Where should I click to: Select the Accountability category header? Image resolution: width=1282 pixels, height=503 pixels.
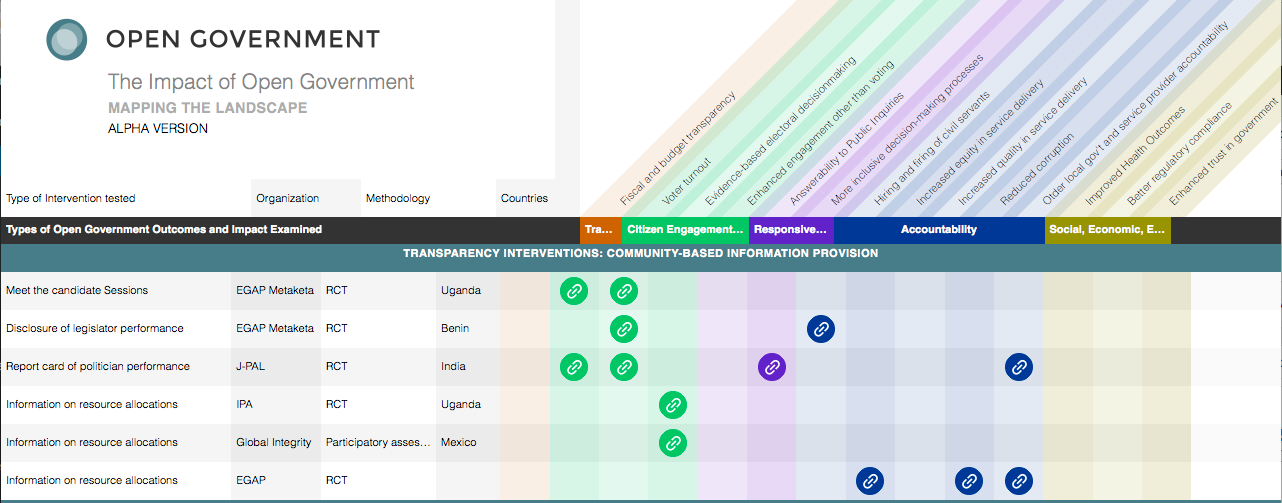tap(938, 230)
